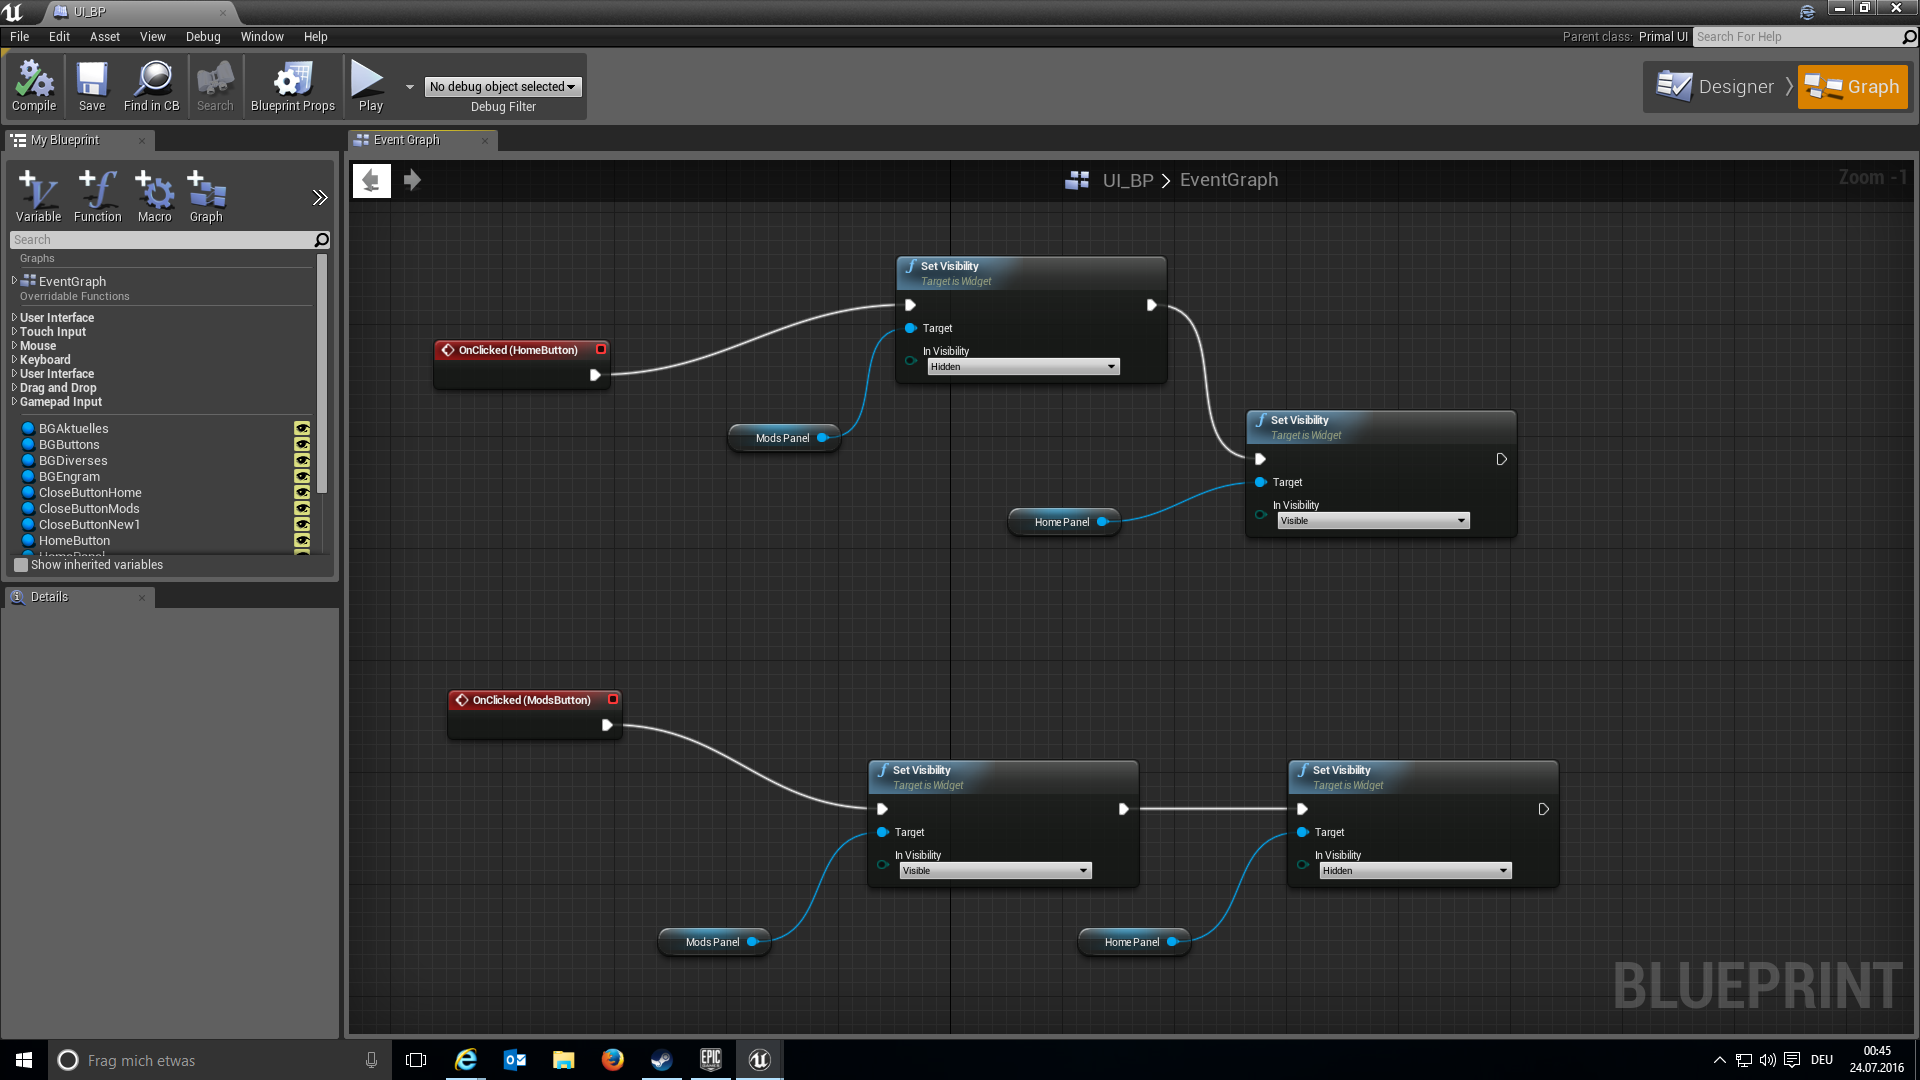Open Outlook from the taskbar
Screen dimensions: 1920x1080
[x=515, y=1060]
